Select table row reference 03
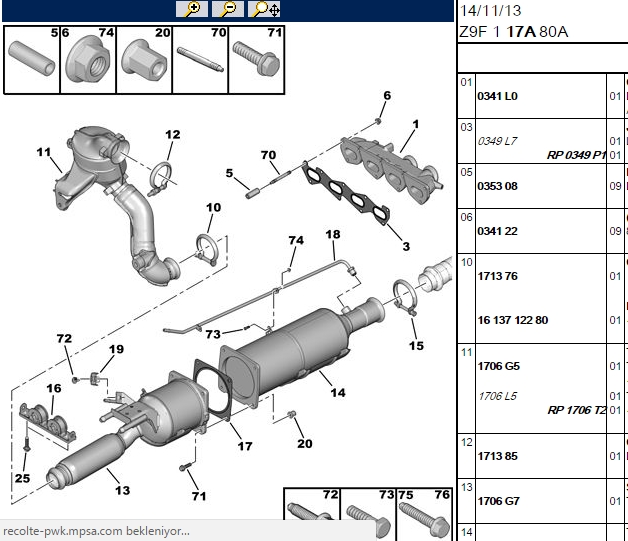This screenshot has width=628, height=541. (x=466, y=127)
